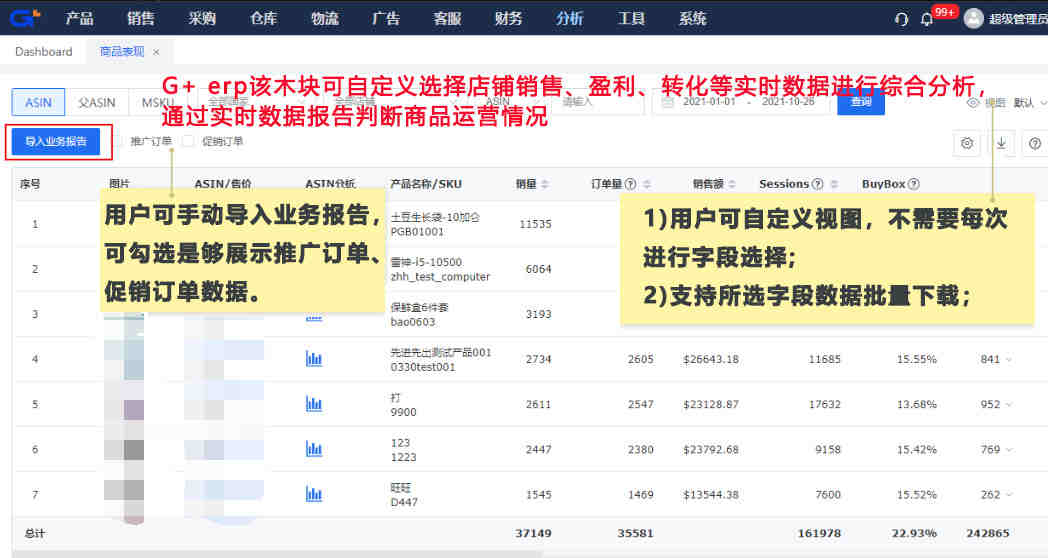Sort the table by Sessions column
The image size is (1048, 558).
pos(833,184)
